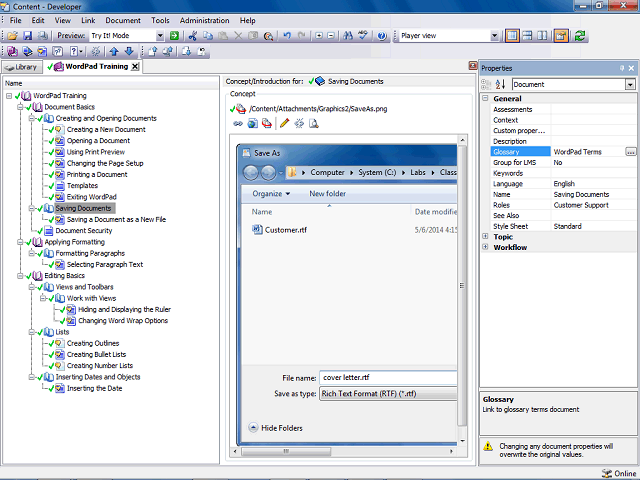Select the WordPad Training tab
The height and width of the screenshot is (480, 640).
pos(93,67)
